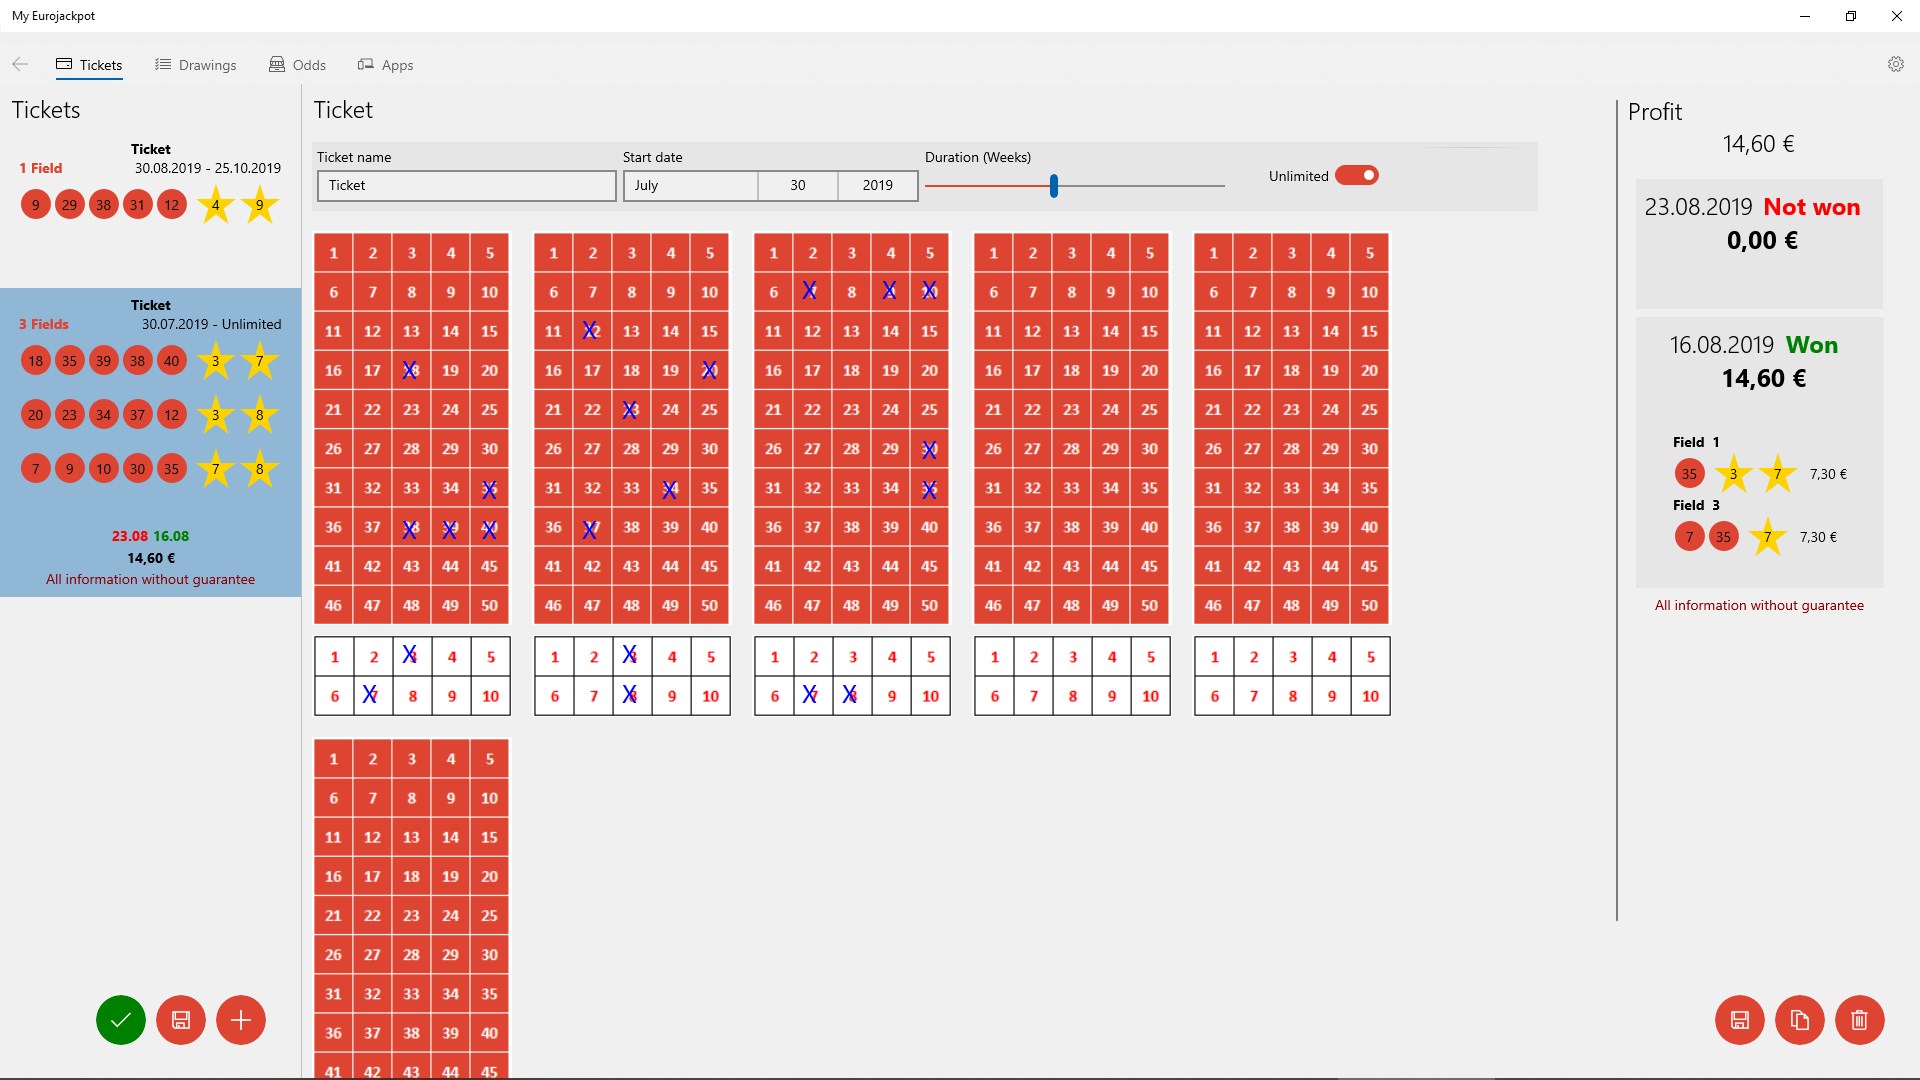The height and width of the screenshot is (1080, 1920).
Task: Open settings gear icon
Action: pyautogui.click(x=1895, y=64)
